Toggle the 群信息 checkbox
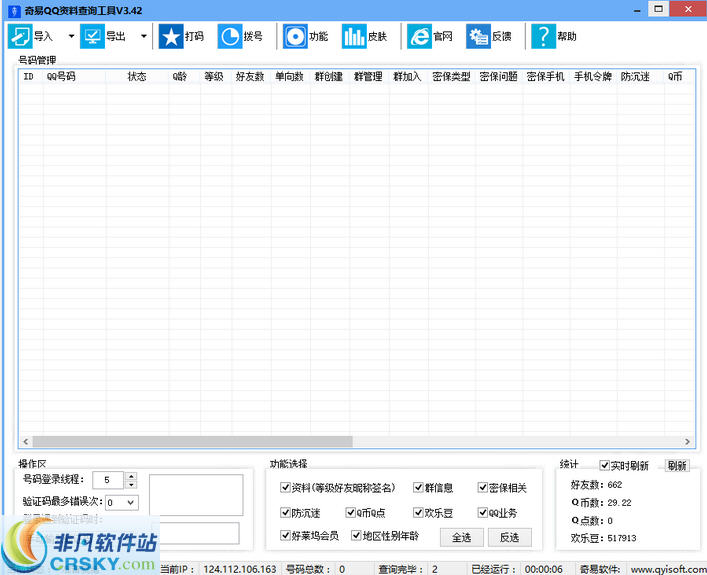The image size is (707, 575). [x=418, y=487]
